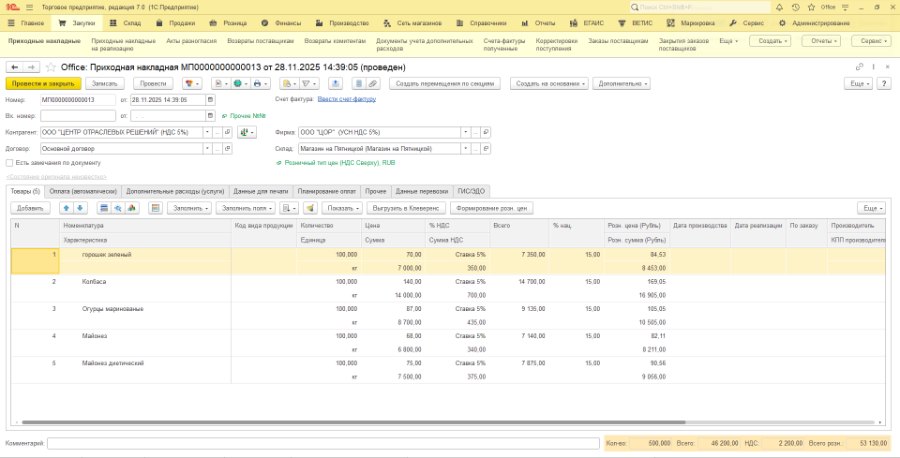Expand the Контрагент dropdown arrow
900x458 pixels.
pyautogui.click(x=207, y=133)
